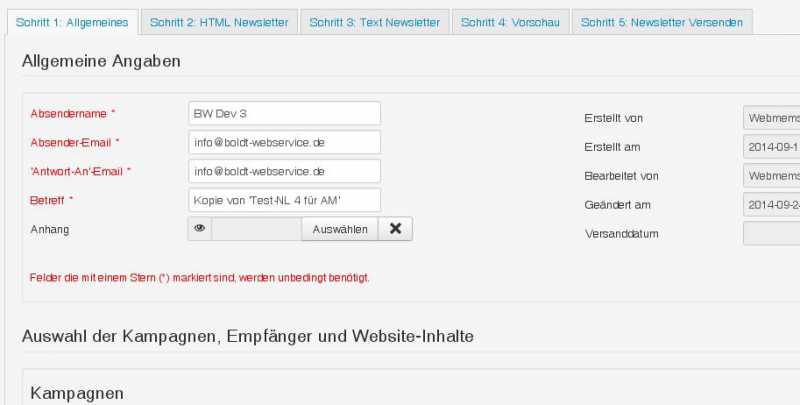Click the Geändert am date field
Image resolution: width=800 pixels, height=405 pixels.
(772, 205)
